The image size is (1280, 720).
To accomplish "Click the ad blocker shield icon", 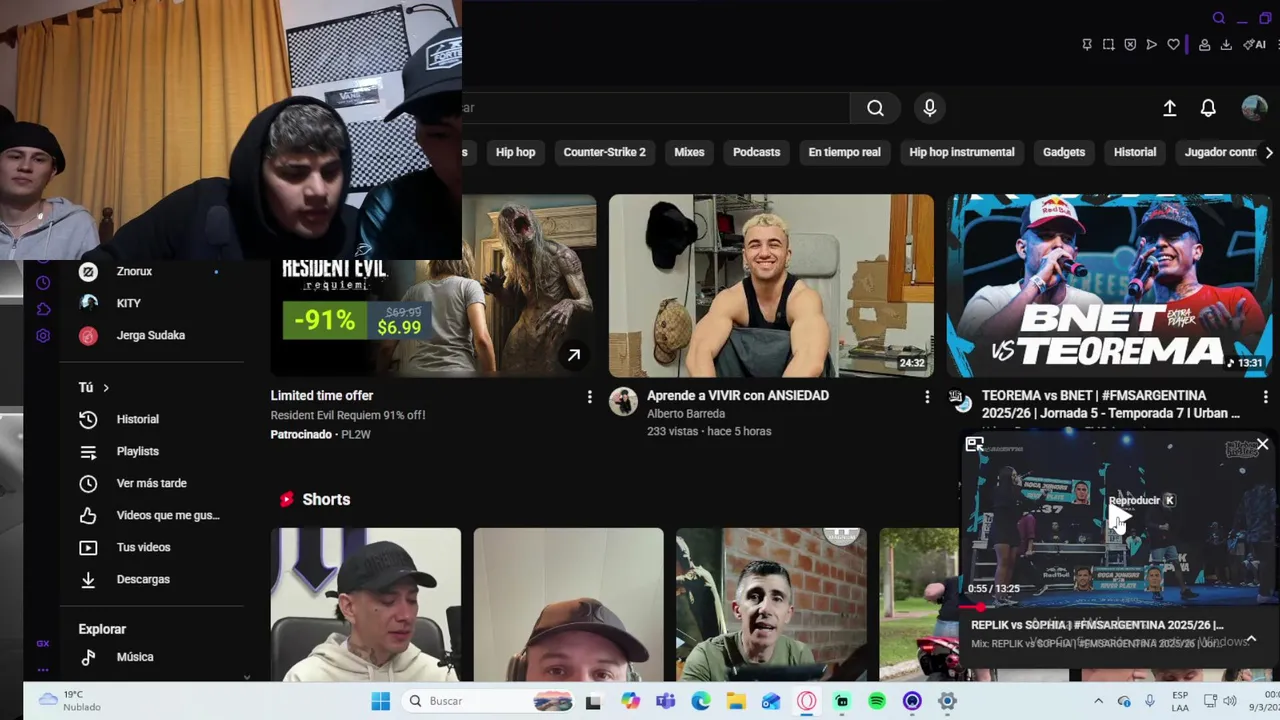I will pyautogui.click(x=1130, y=44).
